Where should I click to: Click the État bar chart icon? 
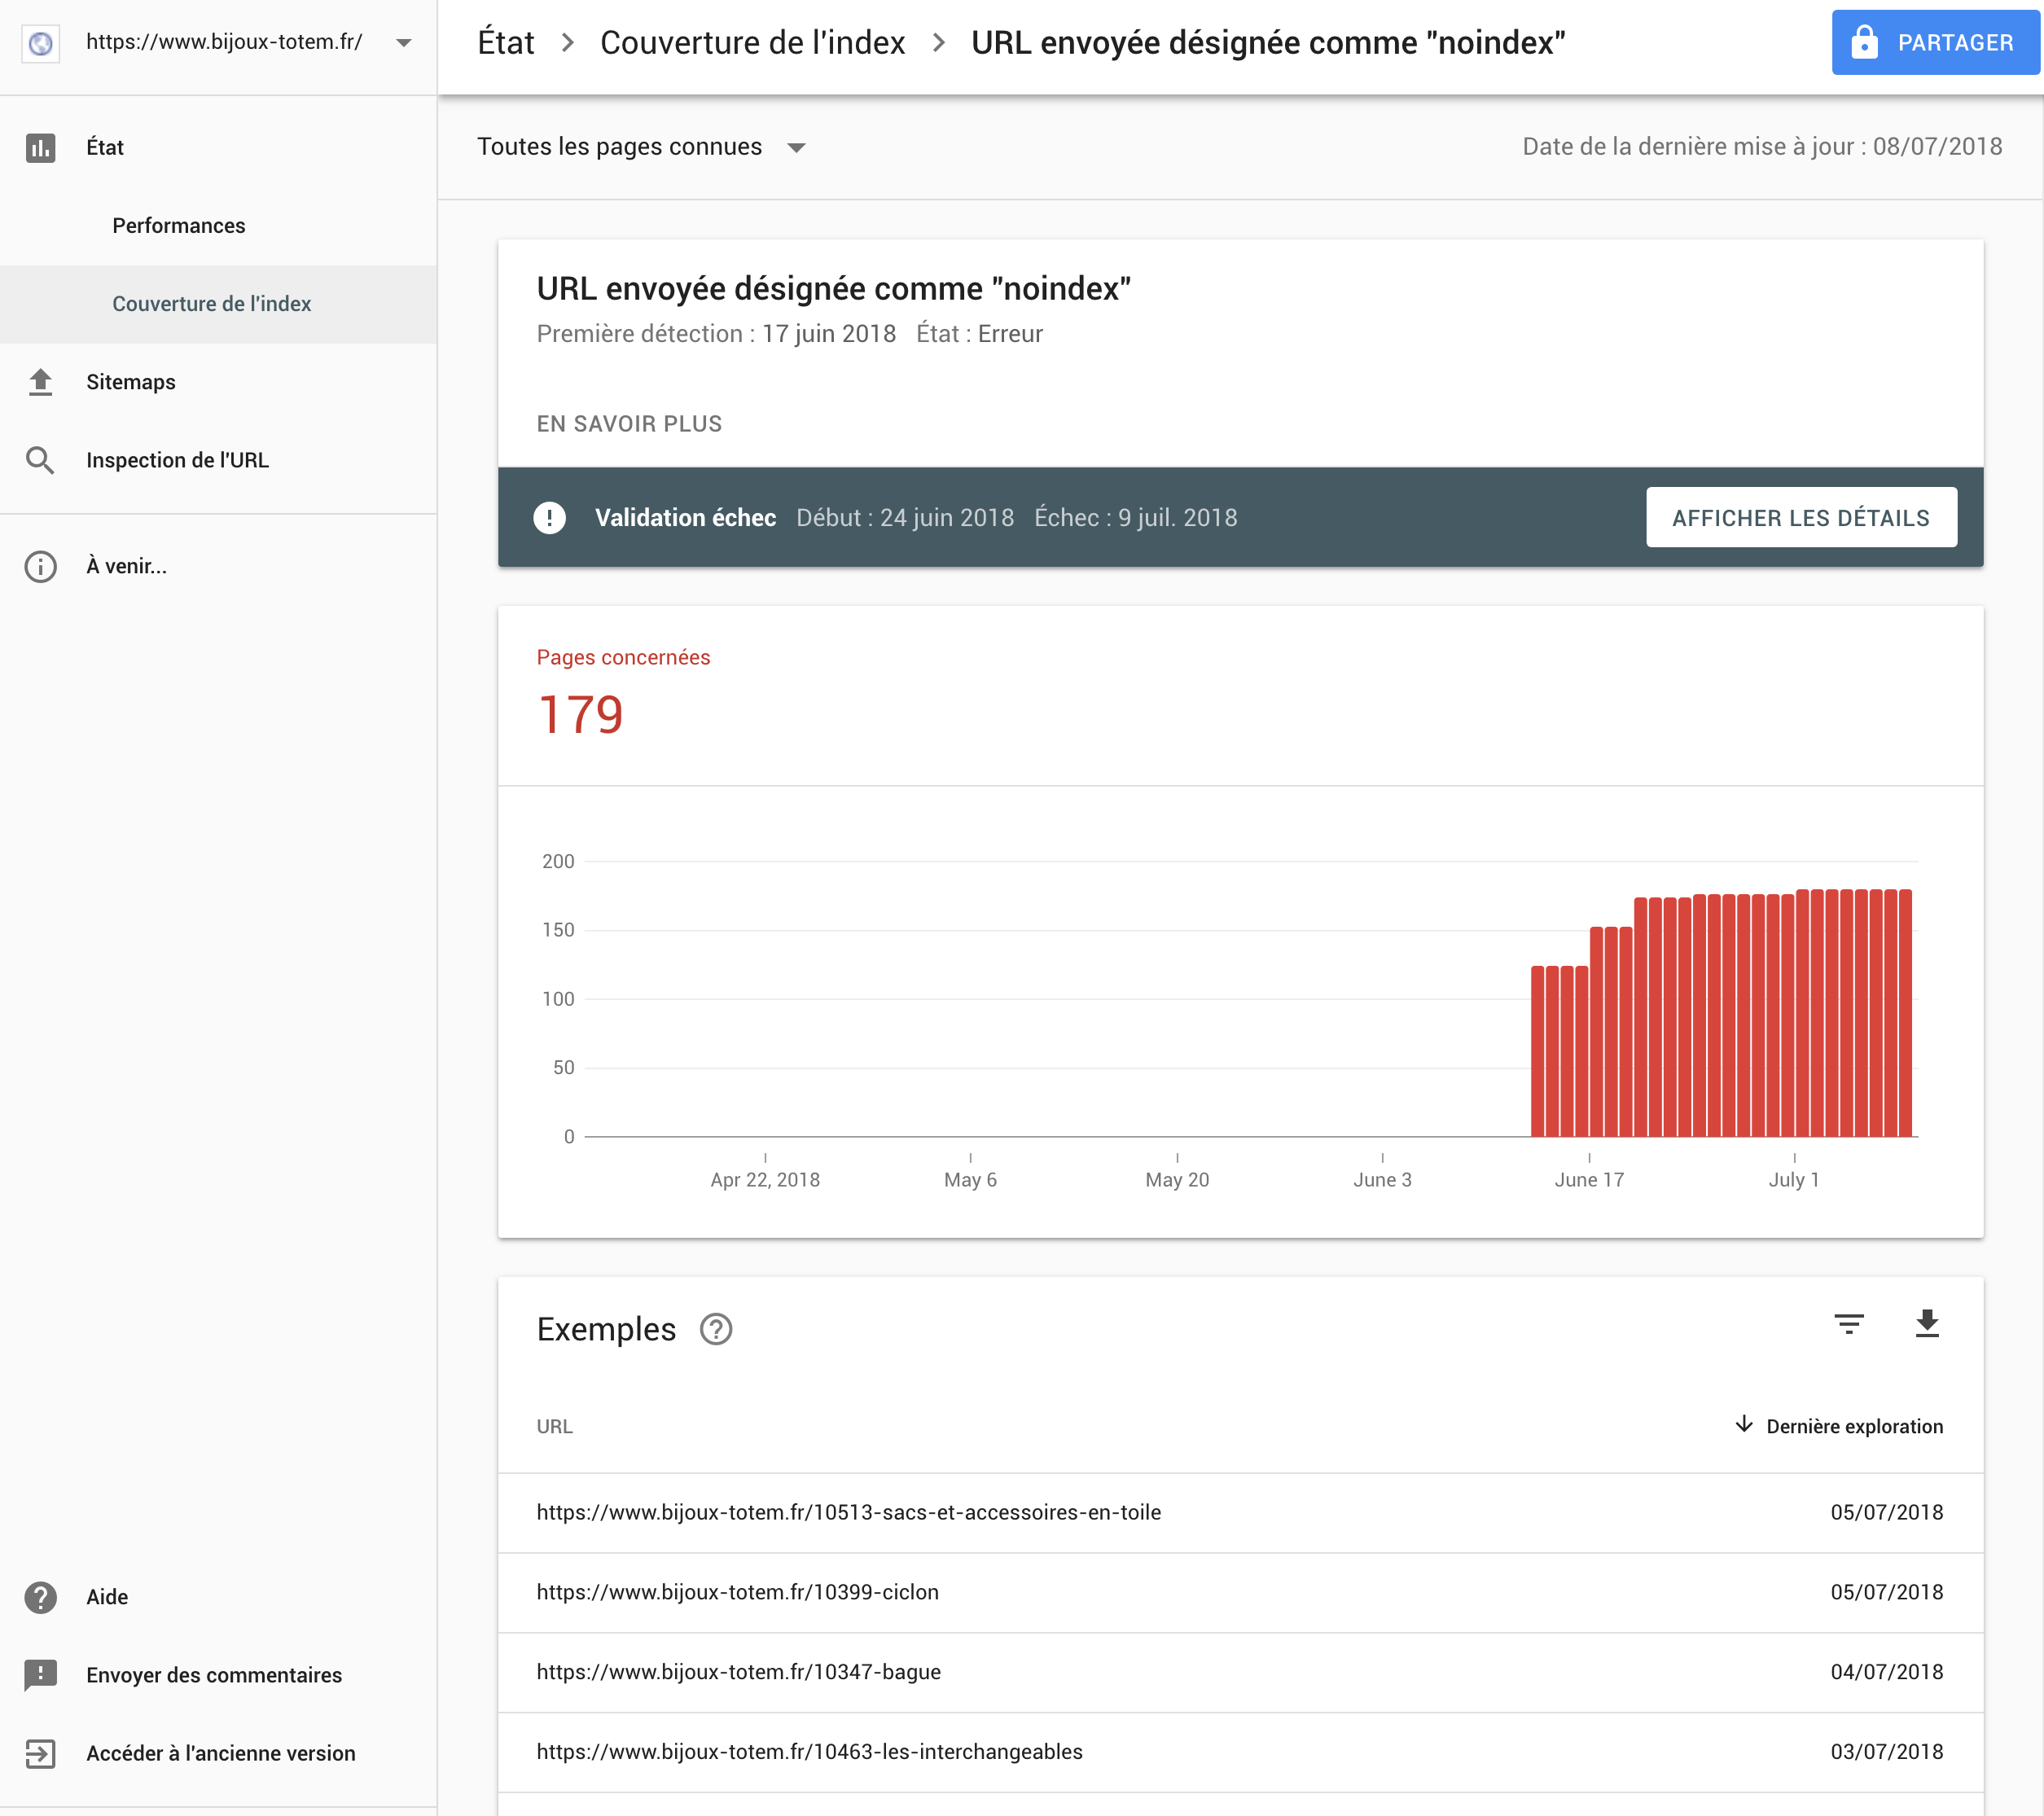(40, 148)
